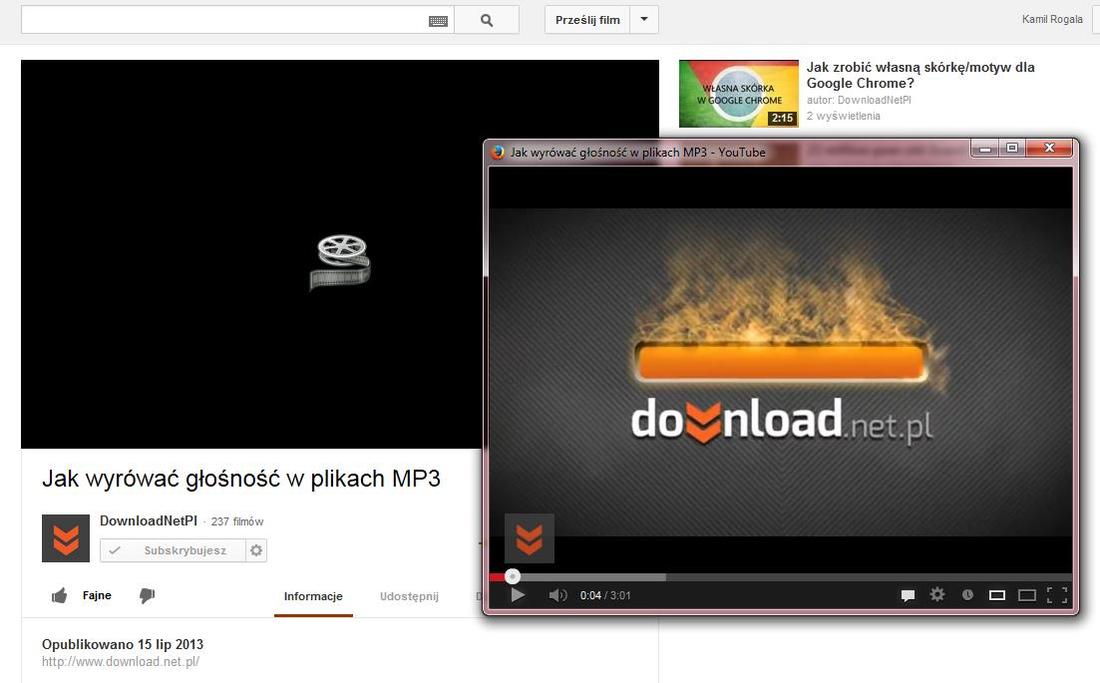Click author DownloadNetPl under suggested video
Image resolution: width=1100 pixels, height=683 pixels.
coord(874,100)
